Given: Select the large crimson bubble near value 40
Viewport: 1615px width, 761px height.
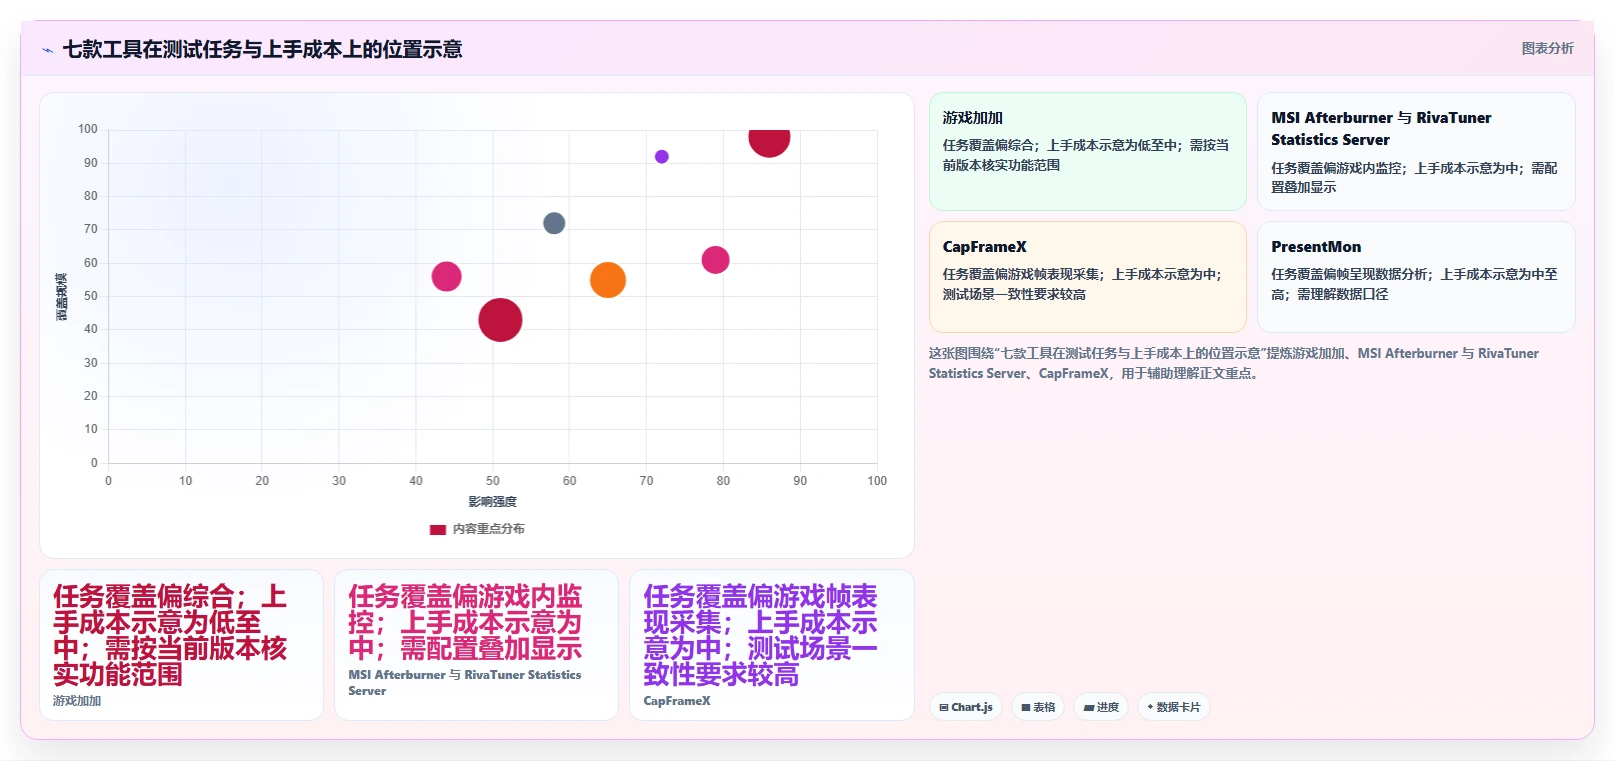Looking at the screenshot, I should [x=500, y=320].
